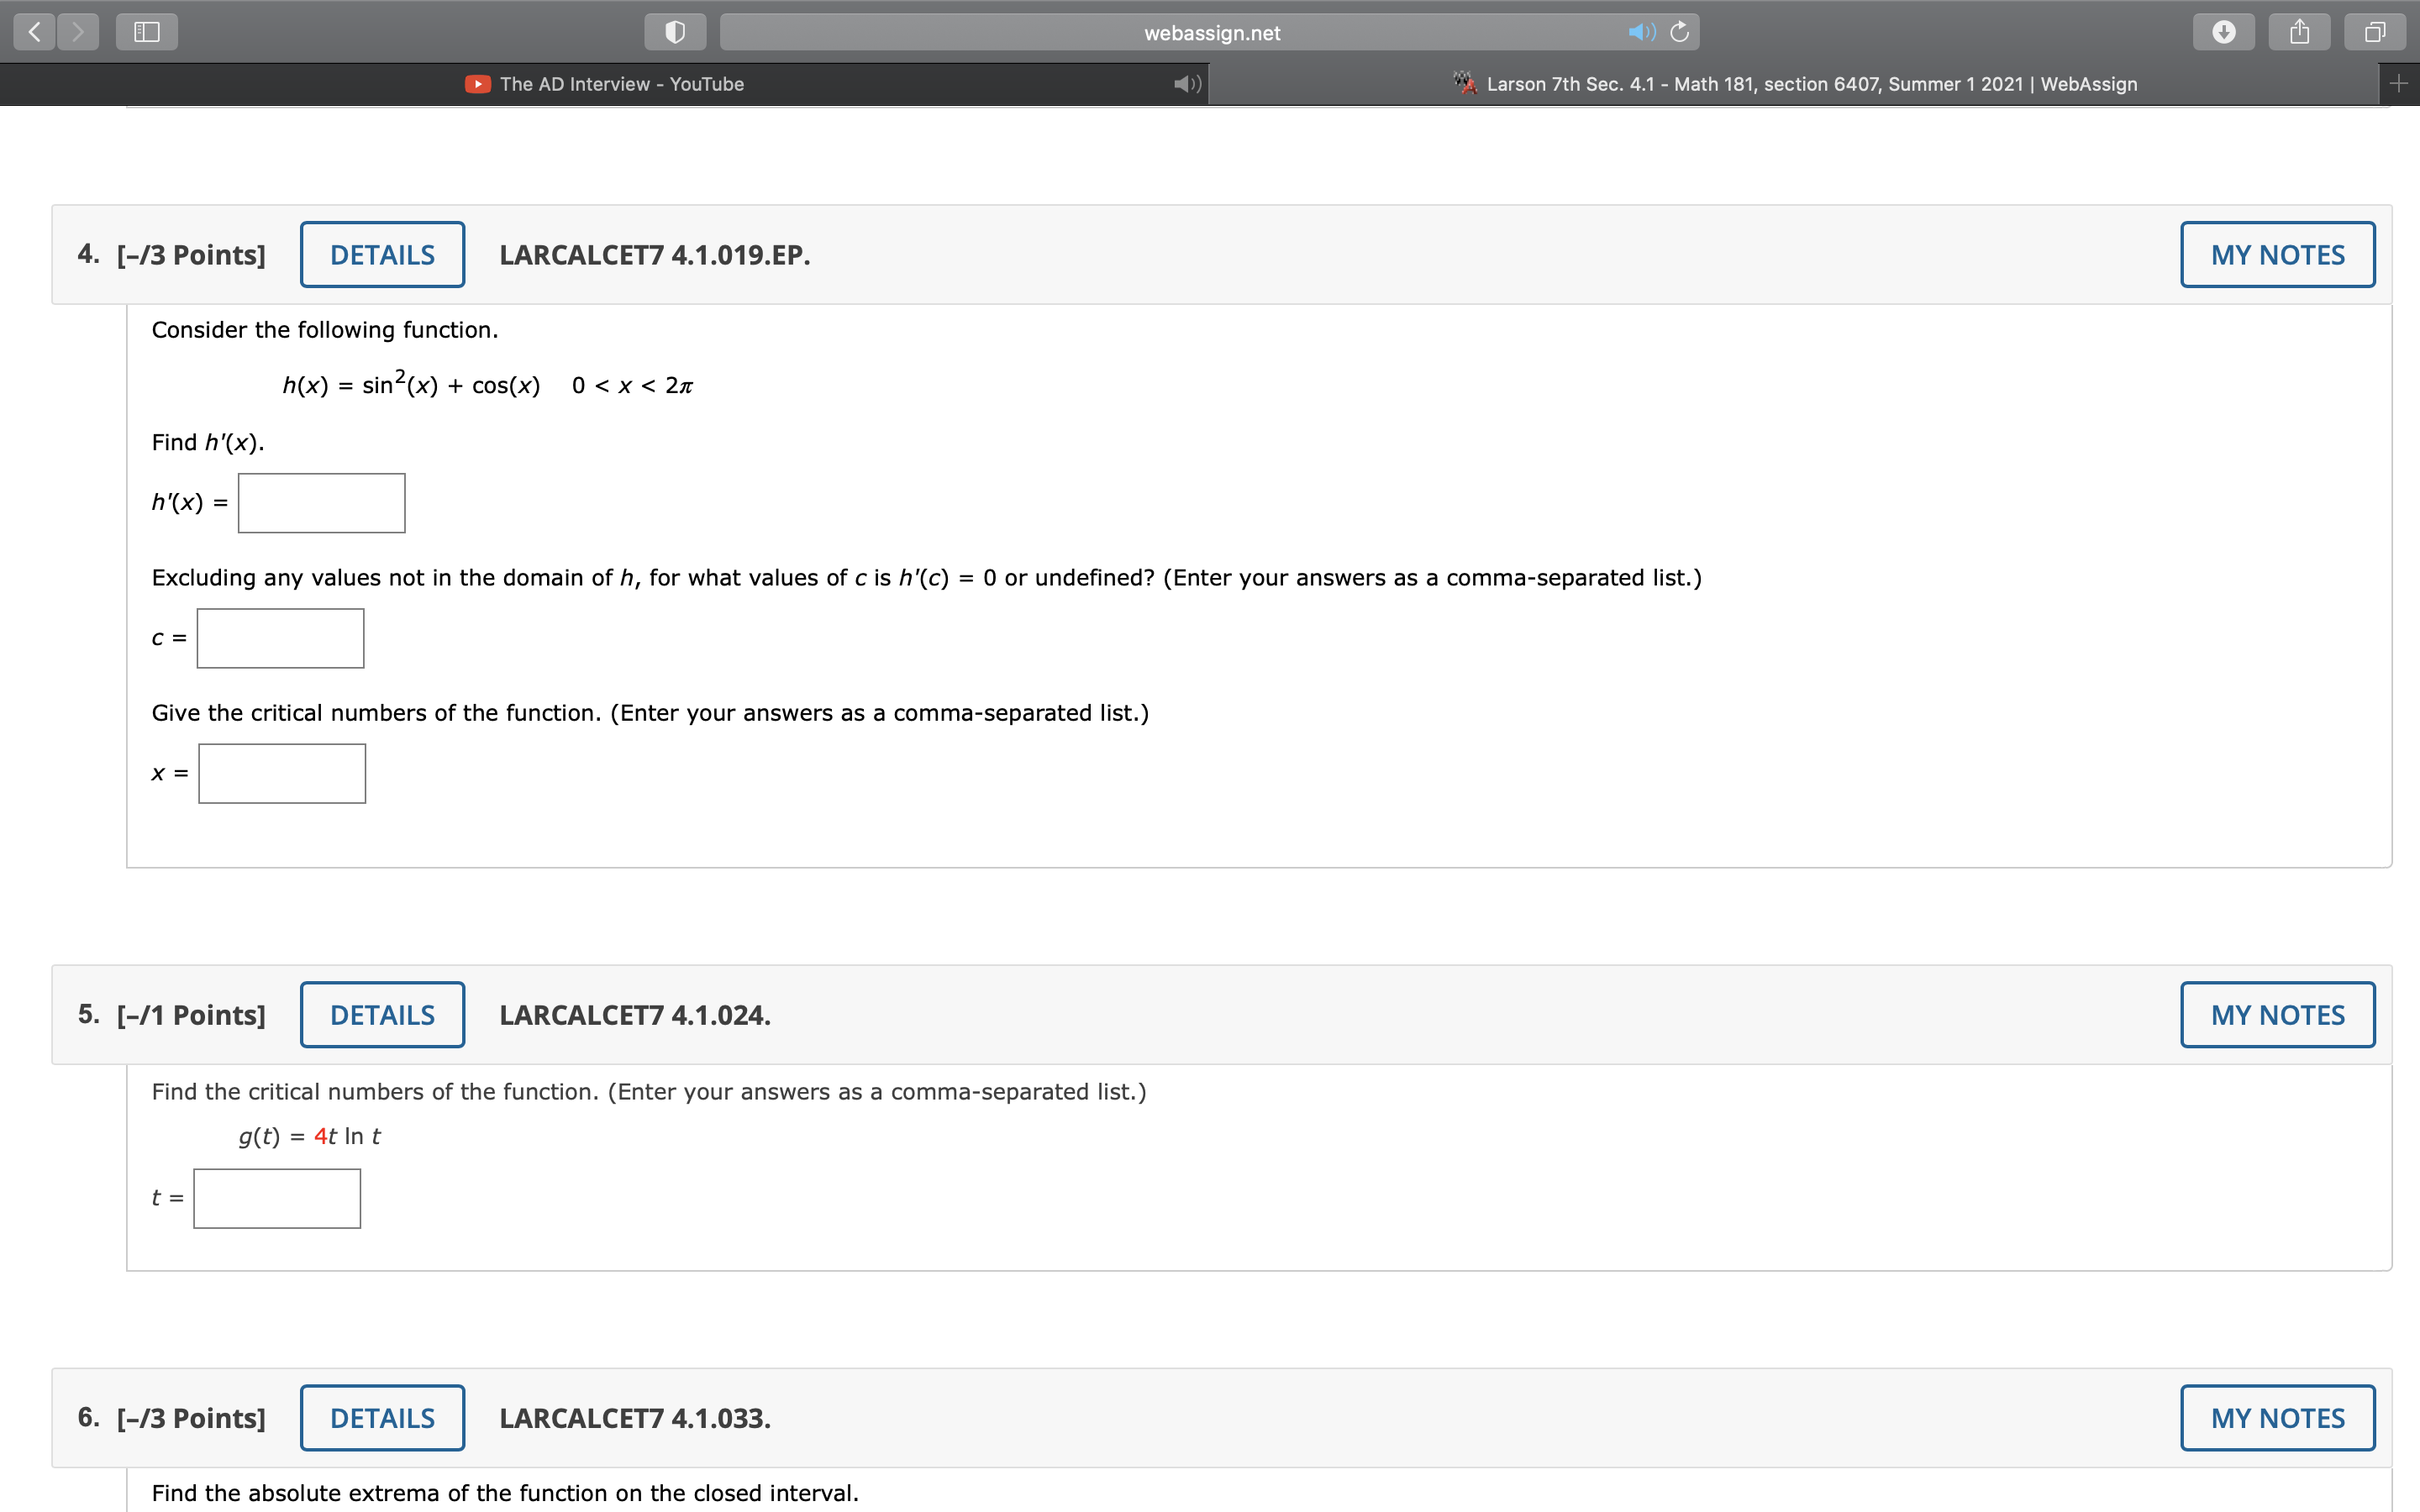Mute the YouTube tab speaker icon
Screen dimensions: 2420x1512
tap(1187, 84)
